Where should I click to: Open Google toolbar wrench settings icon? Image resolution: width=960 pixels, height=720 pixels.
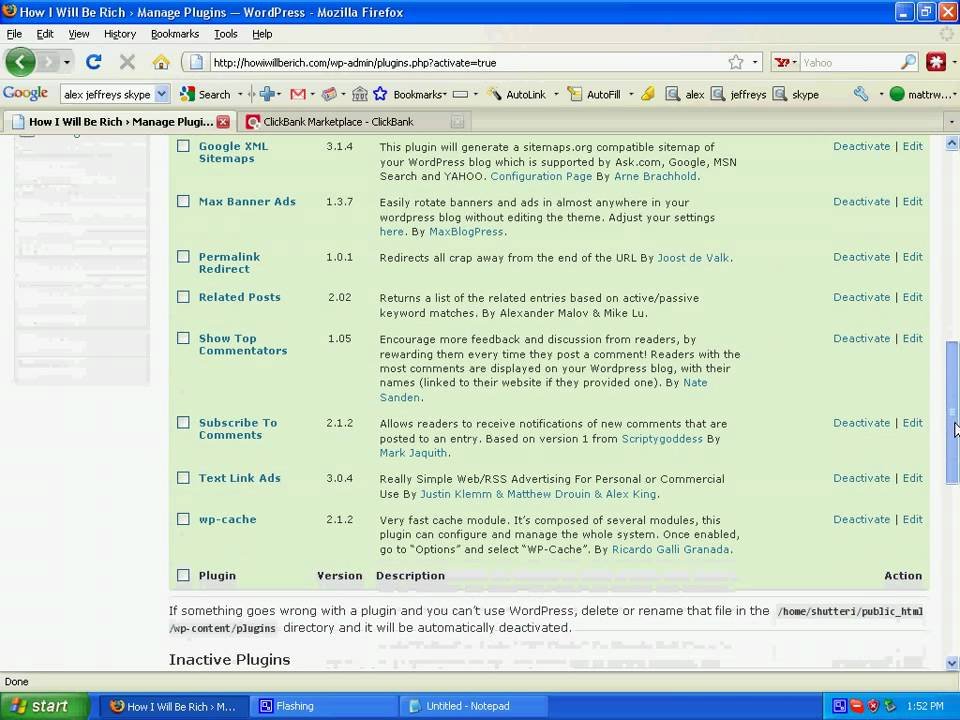point(860,94)
